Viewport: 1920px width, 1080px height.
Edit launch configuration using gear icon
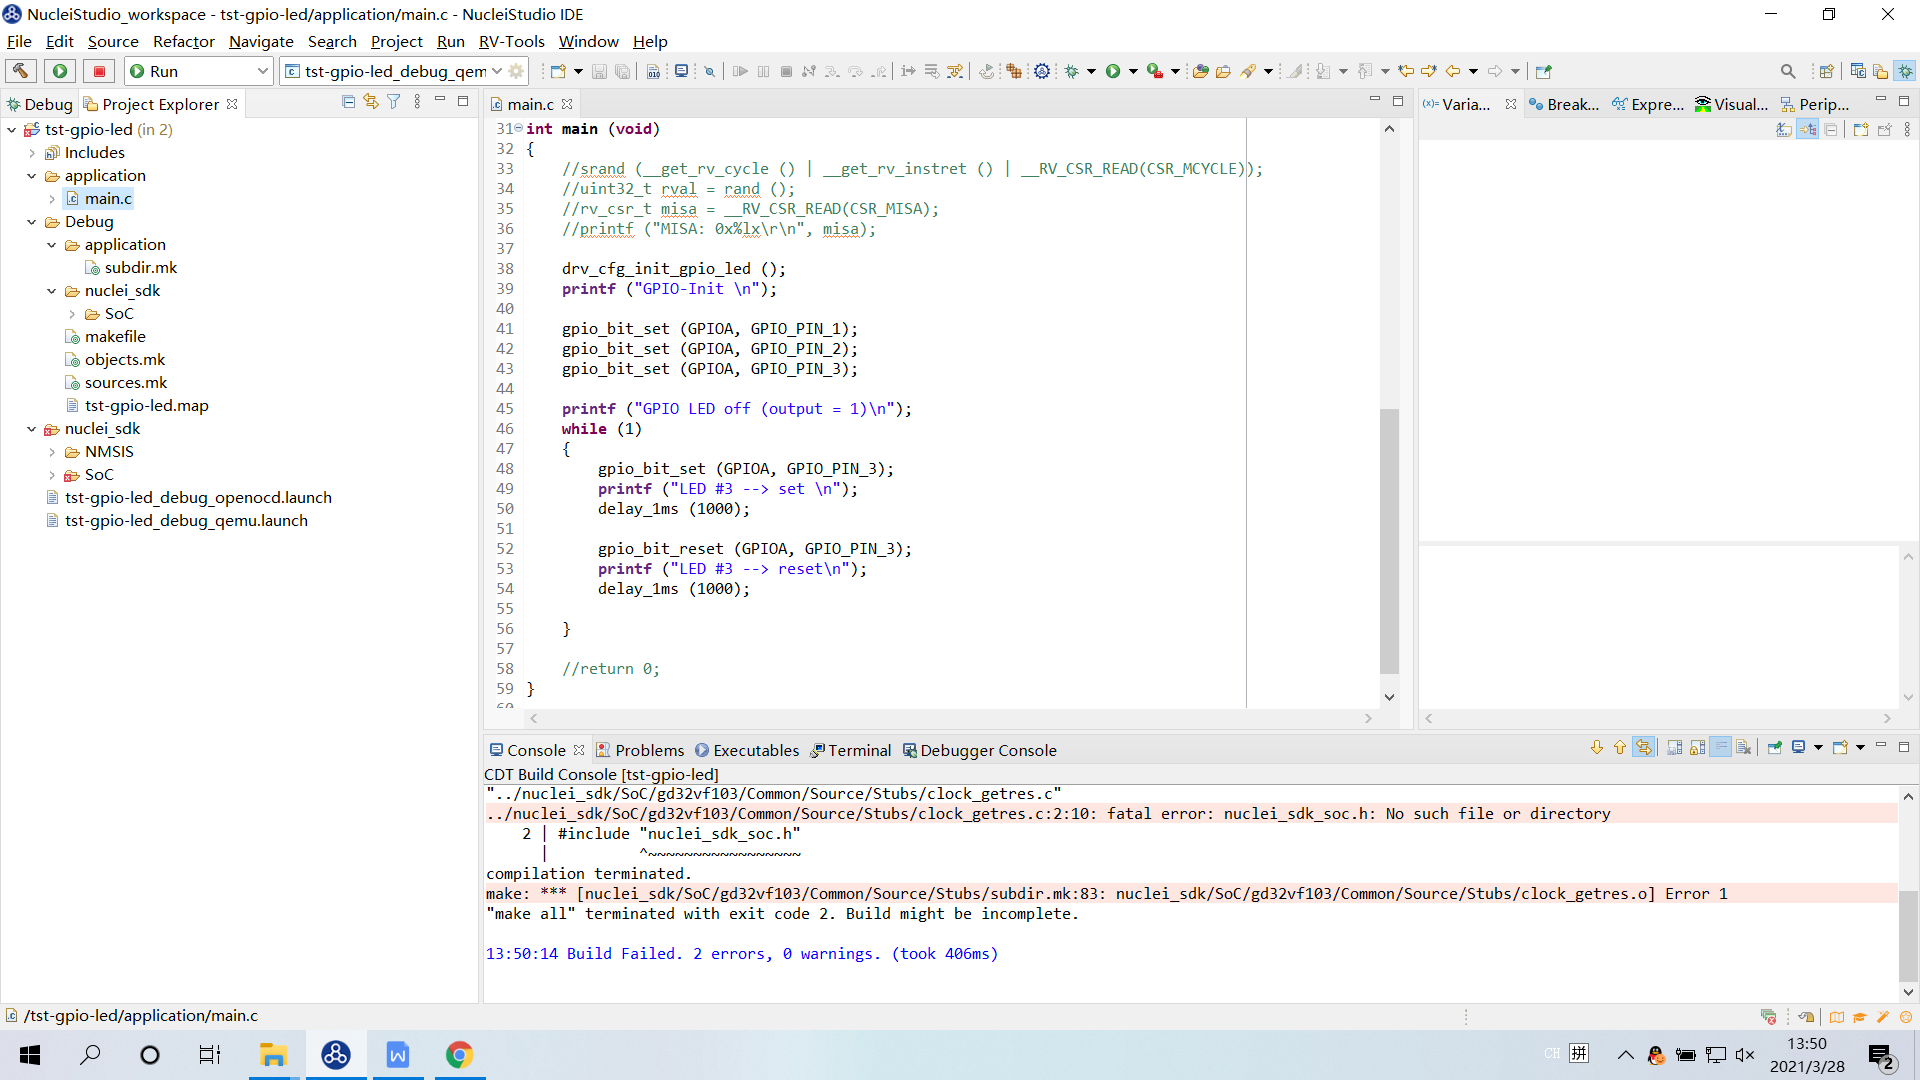pos(516,71)
